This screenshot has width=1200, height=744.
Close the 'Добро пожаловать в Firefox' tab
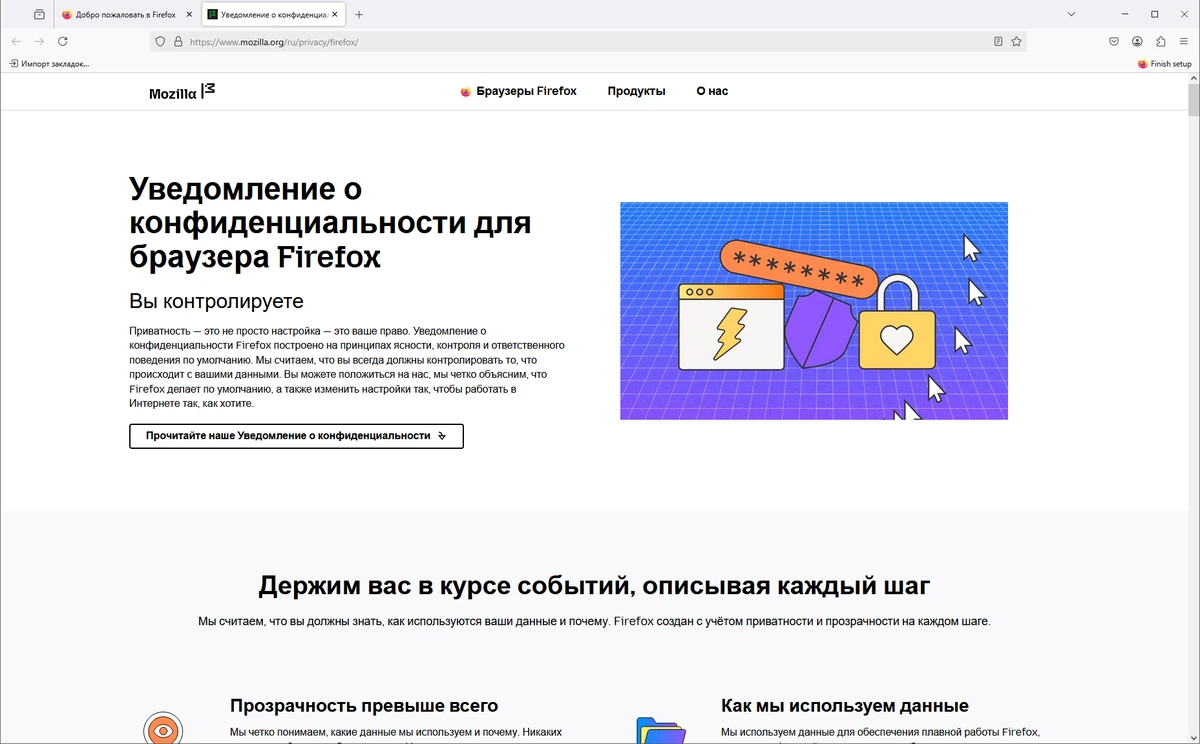coord(189,15)
